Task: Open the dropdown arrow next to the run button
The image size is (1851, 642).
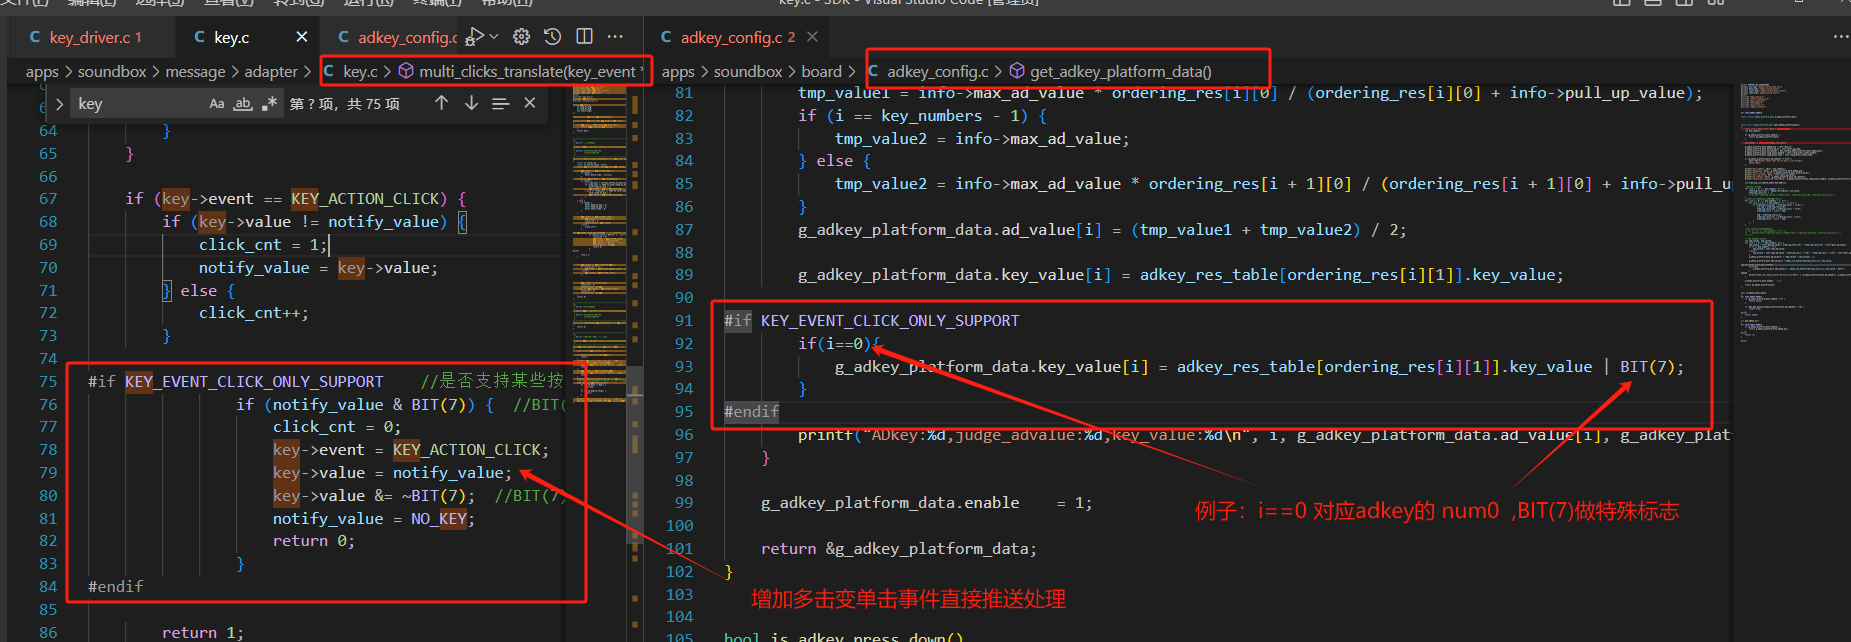Action: pyautogui.click(x=493, y=37)
